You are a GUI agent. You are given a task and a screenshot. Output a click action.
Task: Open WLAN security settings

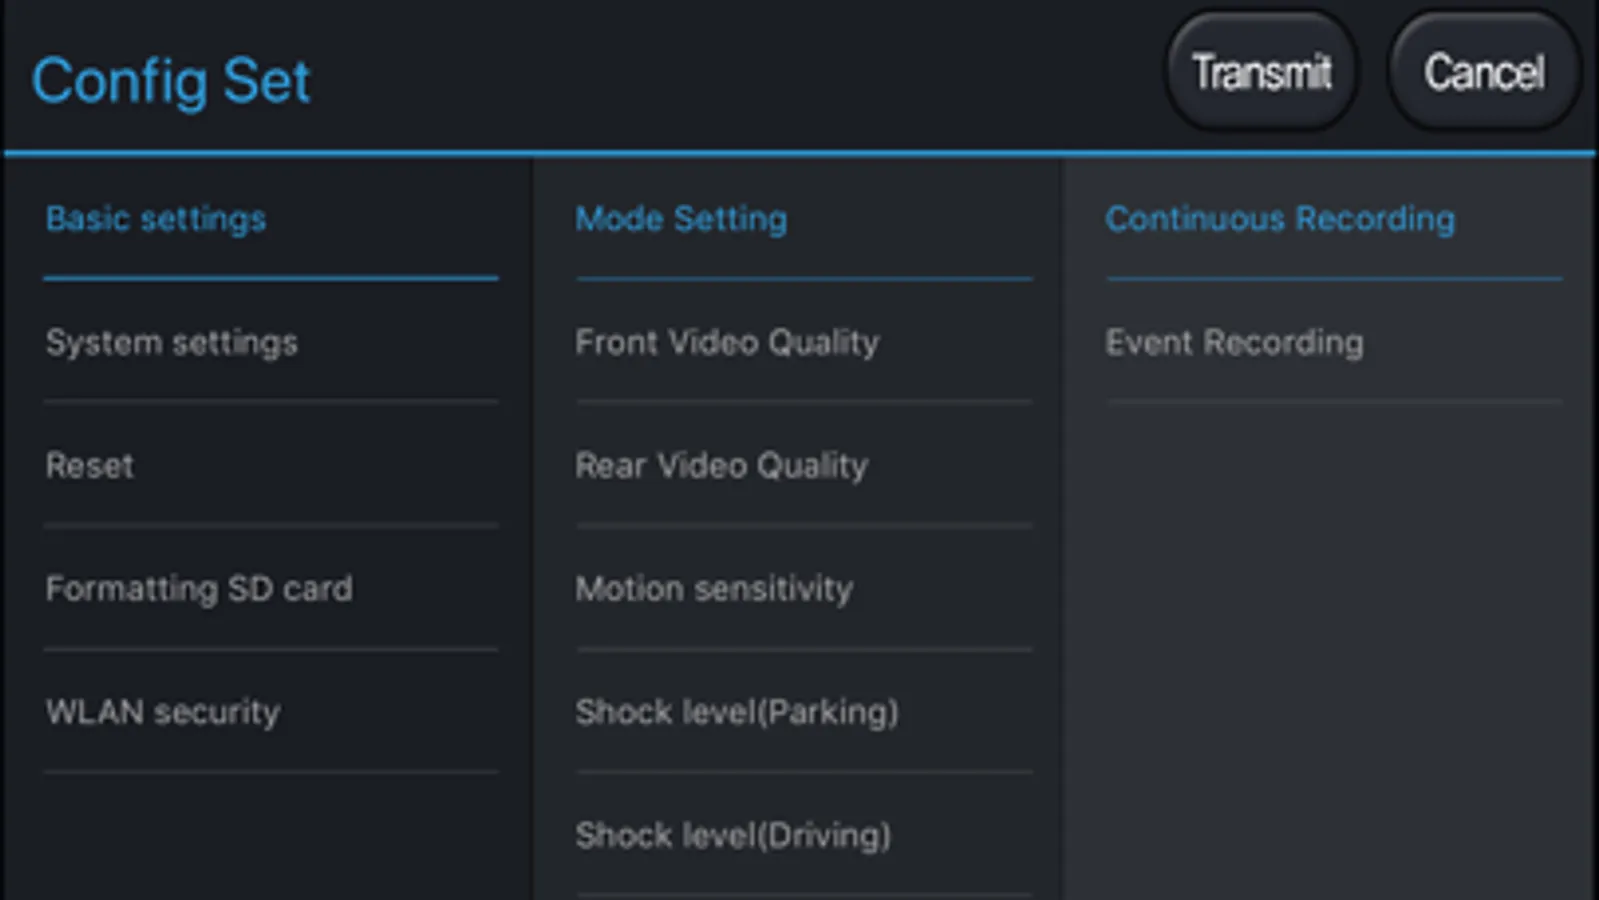click(163, 712)
